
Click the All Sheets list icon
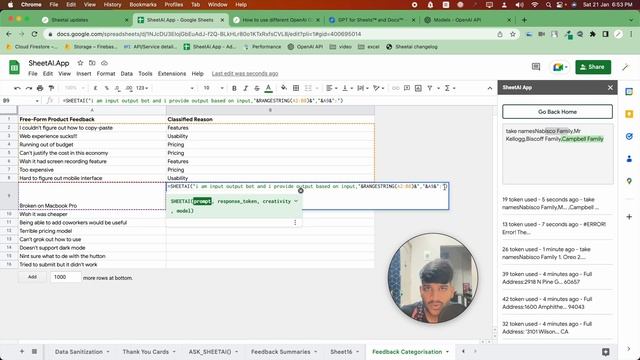(x=34, y=351)
